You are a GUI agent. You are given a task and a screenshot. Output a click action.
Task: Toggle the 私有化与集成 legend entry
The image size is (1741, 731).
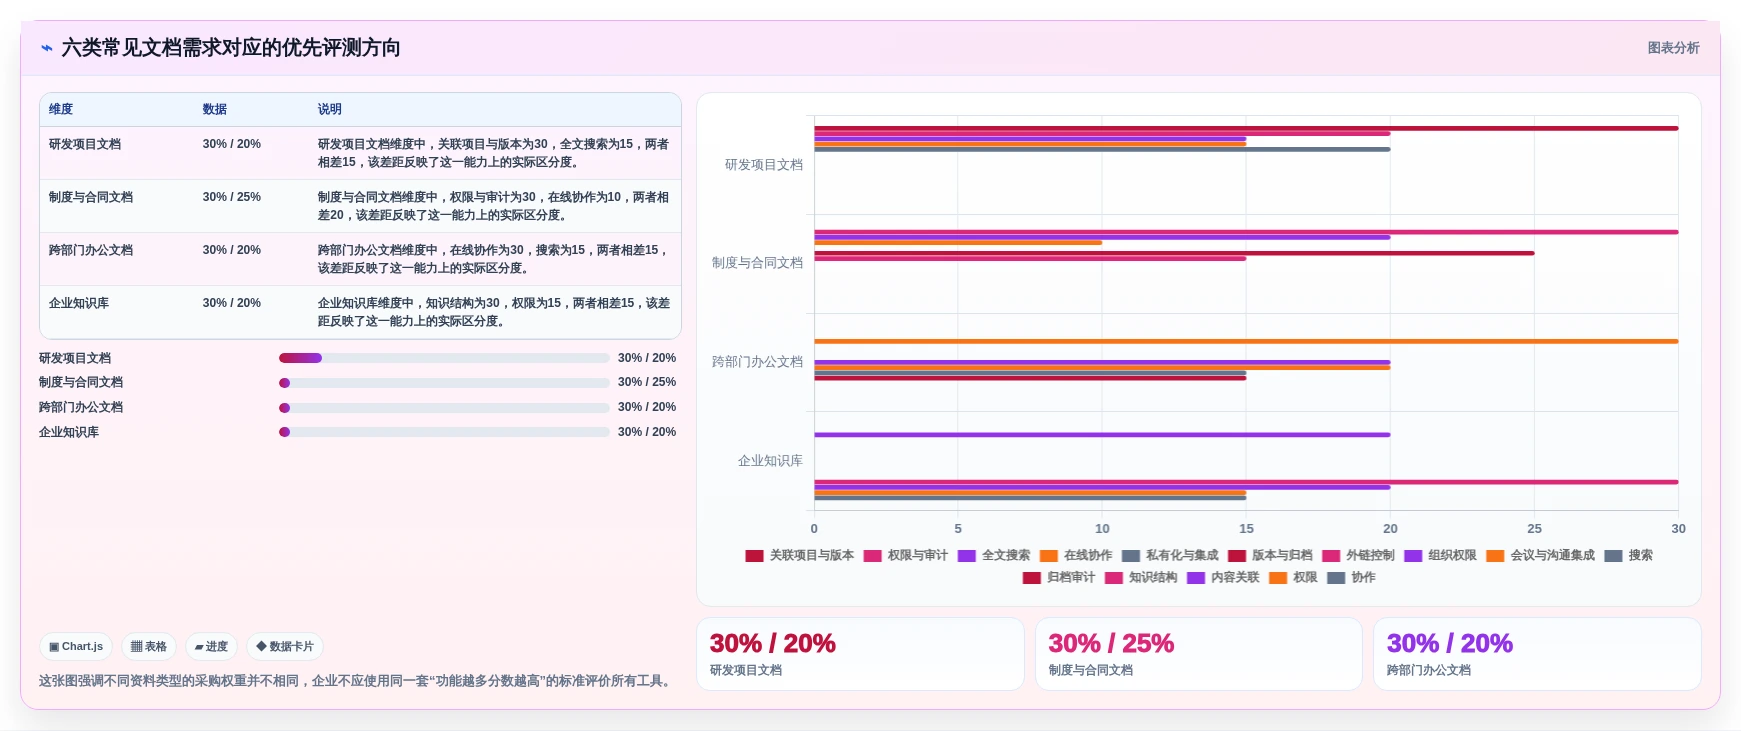[1170, 556]
